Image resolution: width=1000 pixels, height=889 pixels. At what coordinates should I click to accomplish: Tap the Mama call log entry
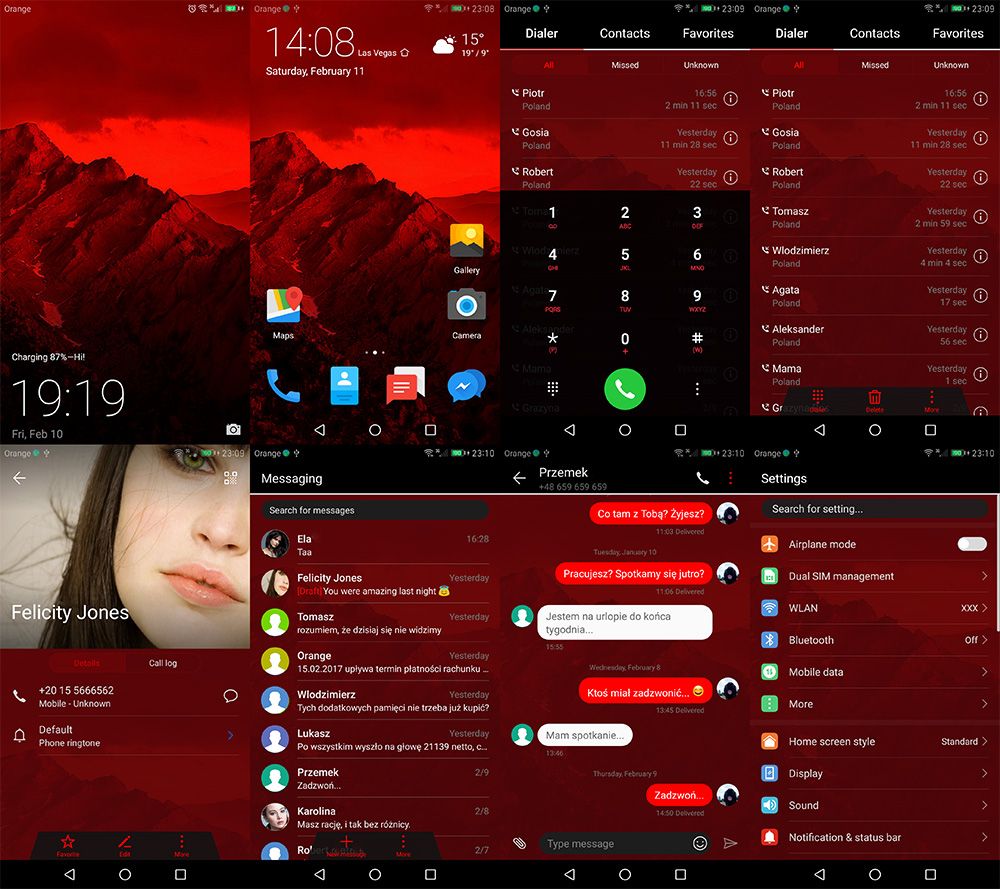(x=874, y=374)
